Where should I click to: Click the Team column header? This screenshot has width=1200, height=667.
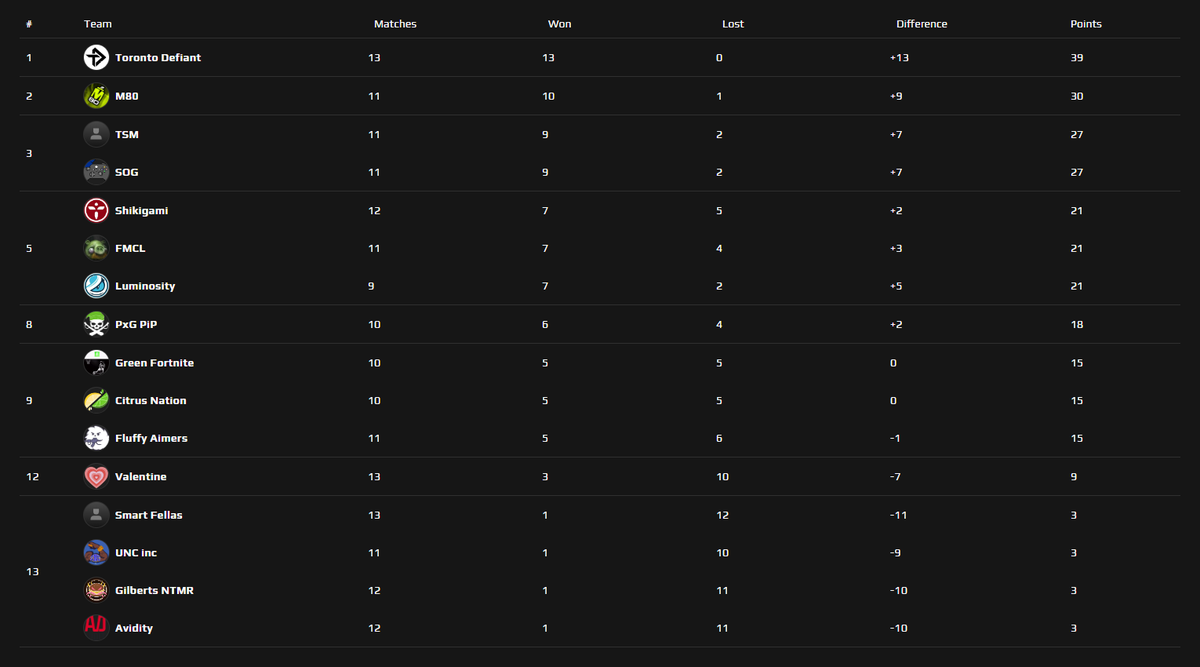(98, 24)
